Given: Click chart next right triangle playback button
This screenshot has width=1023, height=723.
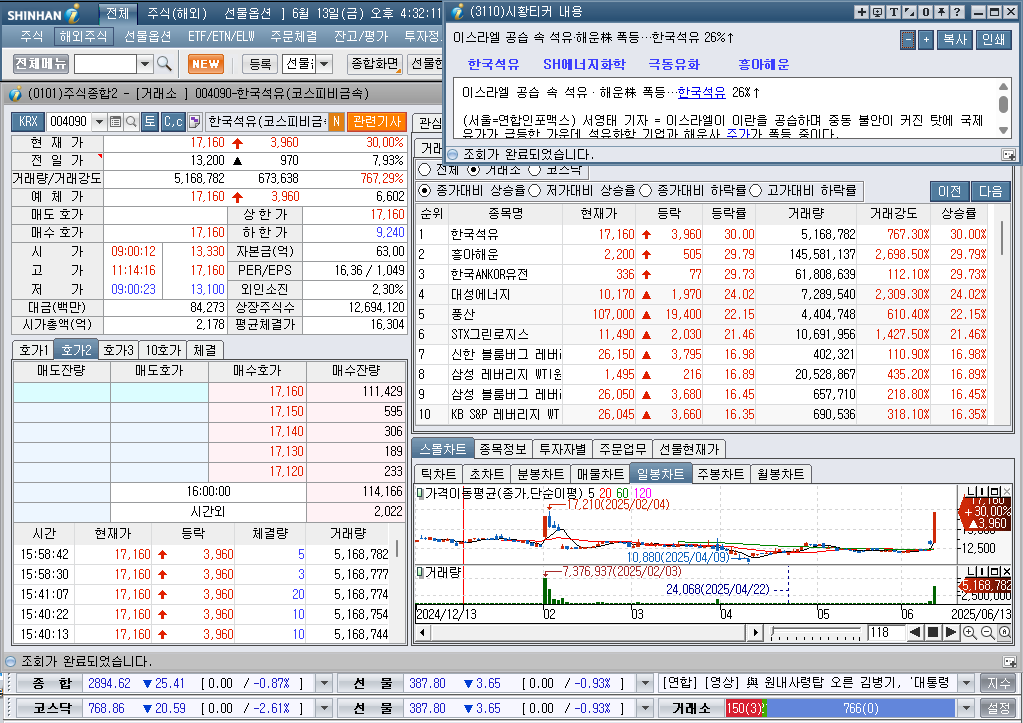Looking at the screenshot, I should pyautogui.click(x=951, y=632).
